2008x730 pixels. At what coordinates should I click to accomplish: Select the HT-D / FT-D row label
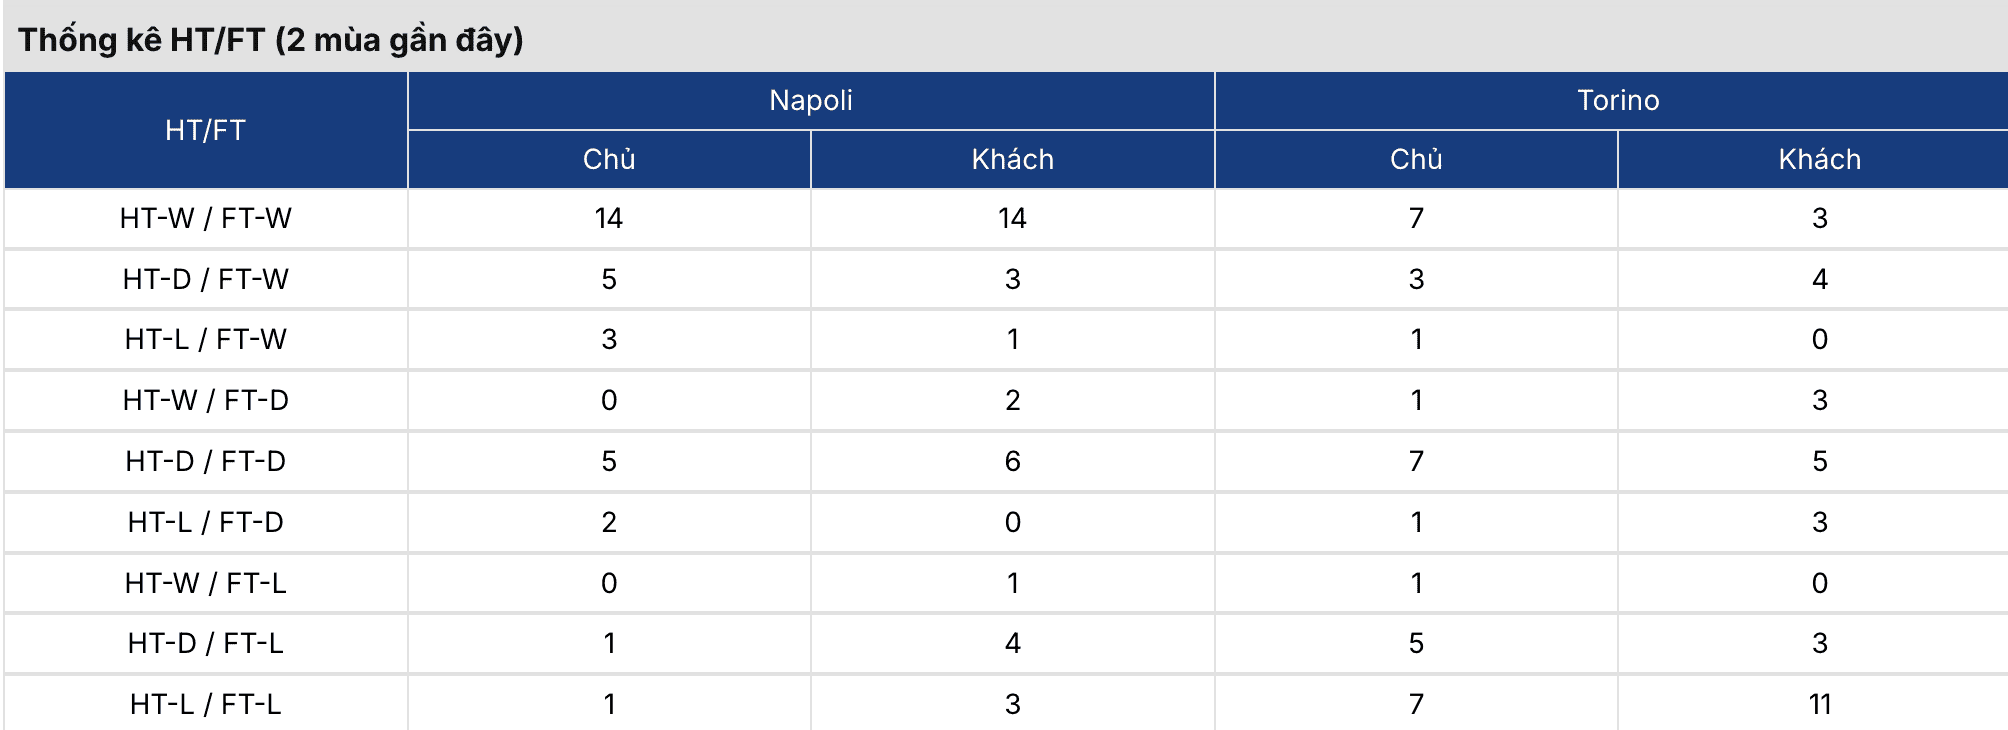coord(205,461)
